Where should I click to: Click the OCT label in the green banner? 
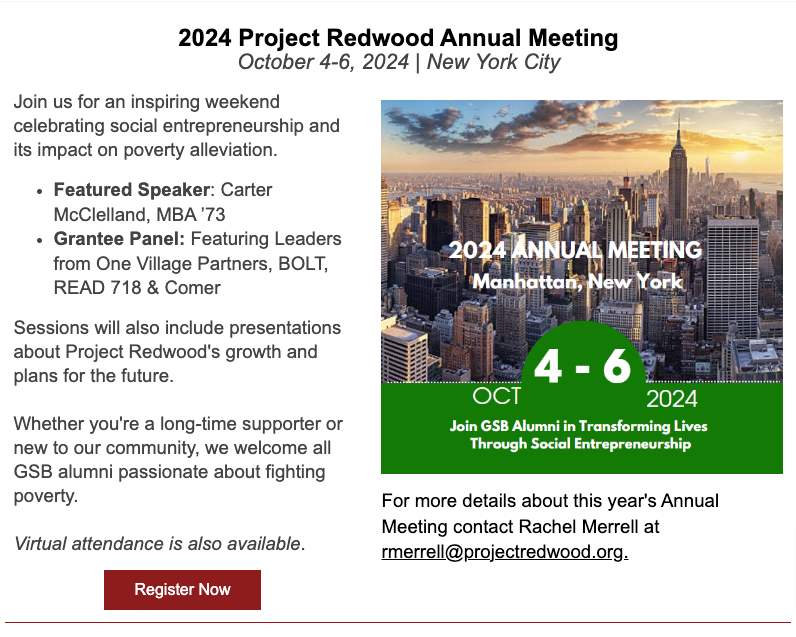pos(497,395)
